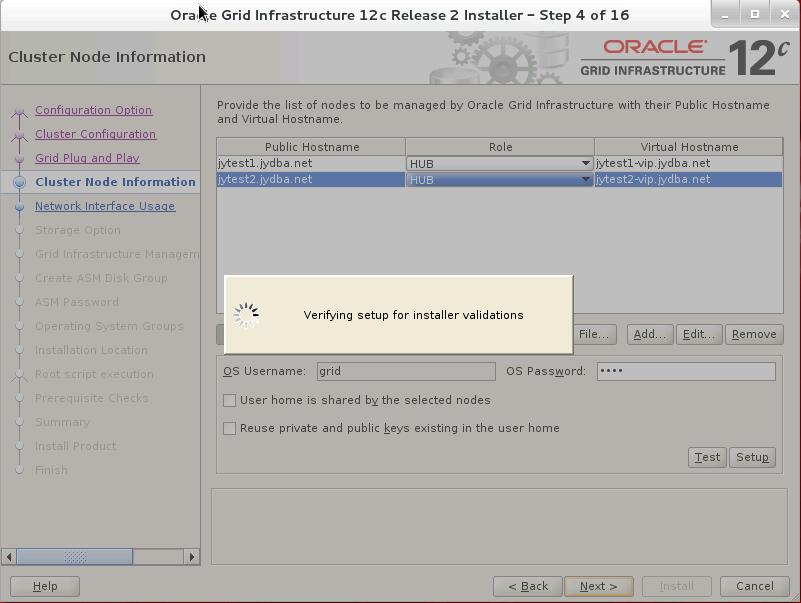
Task: Click the Root script execution step
Action: (x=94, y=374)
